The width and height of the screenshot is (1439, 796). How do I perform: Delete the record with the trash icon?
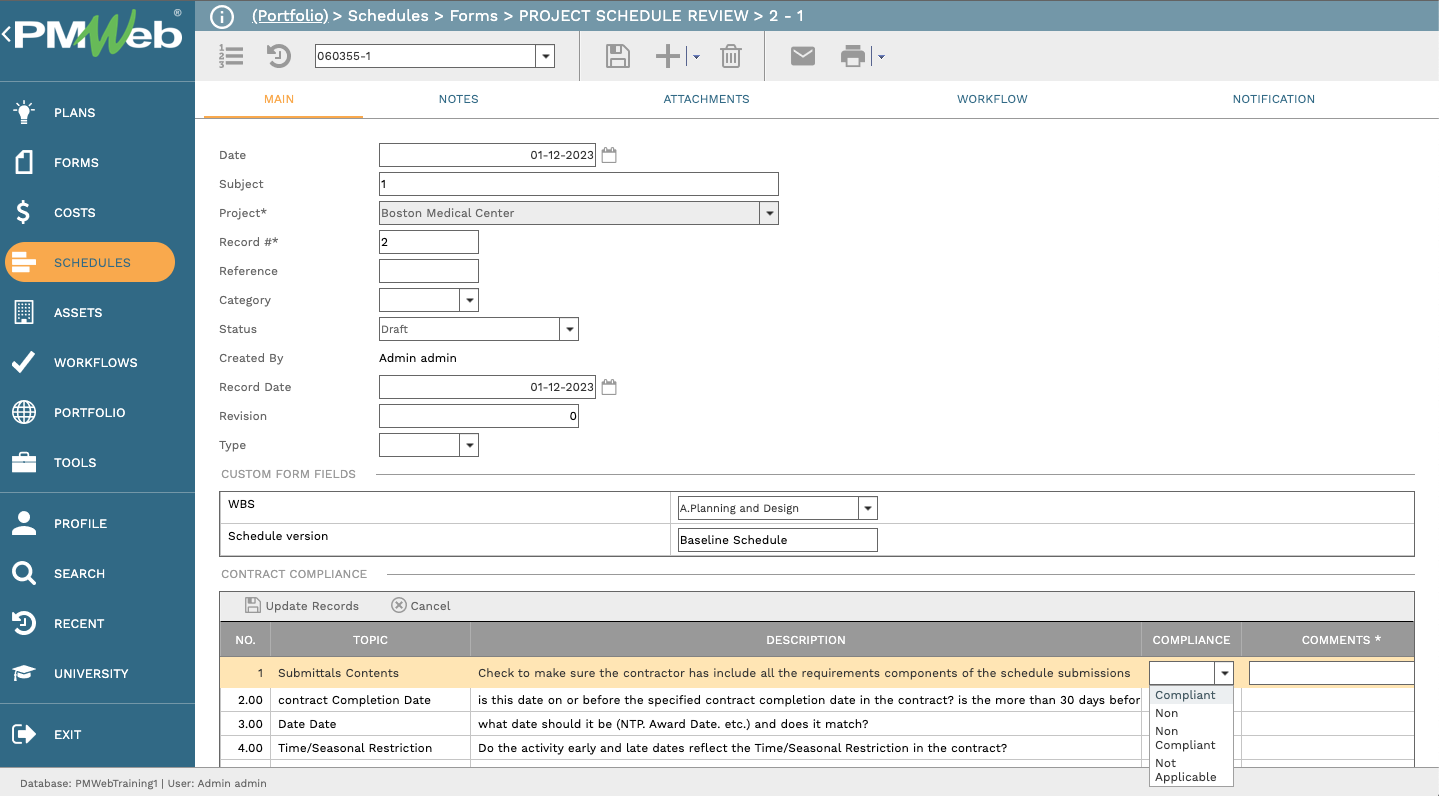731,56
